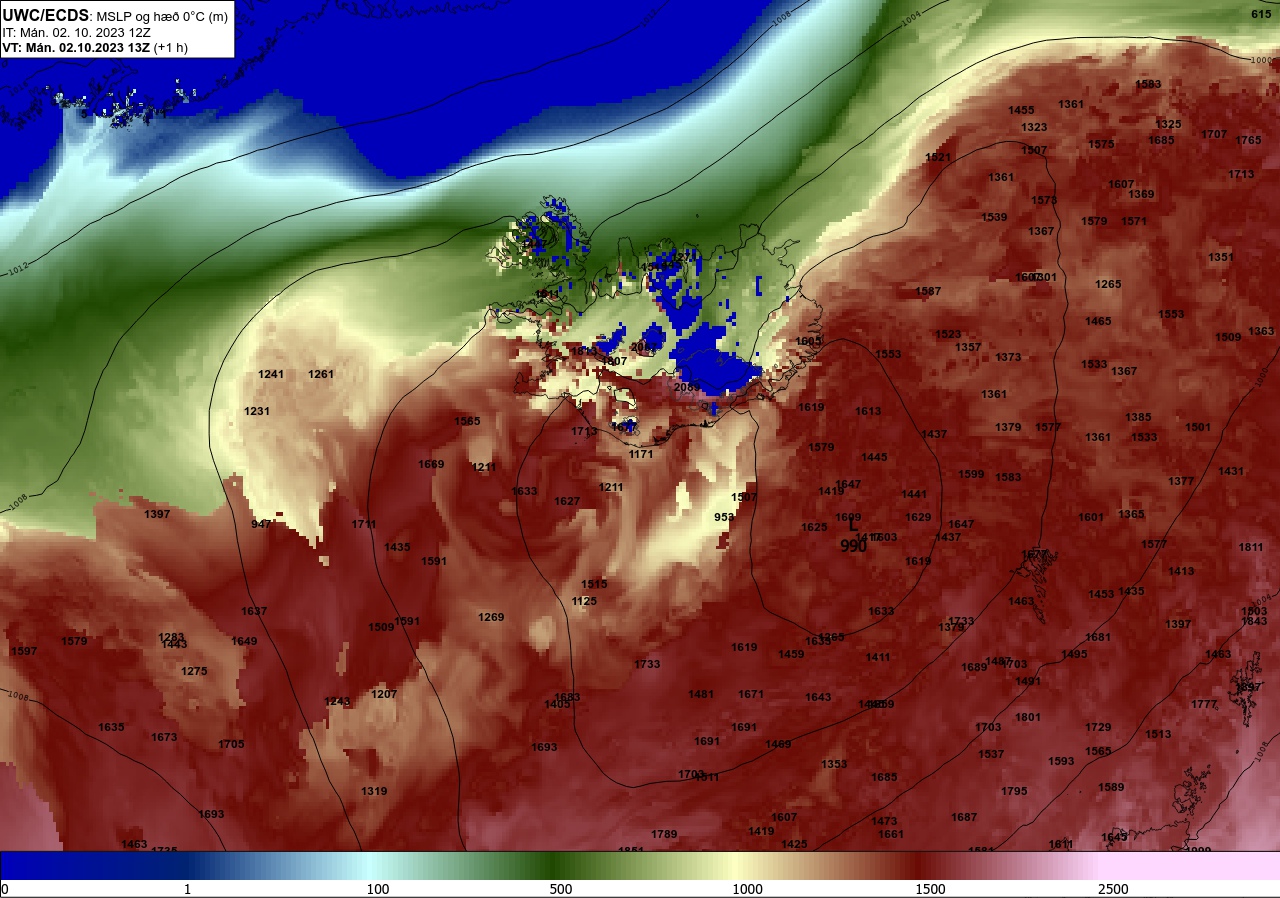Click the 1363 height value
The image size is (1280, 898).
tap(1261, 331)
